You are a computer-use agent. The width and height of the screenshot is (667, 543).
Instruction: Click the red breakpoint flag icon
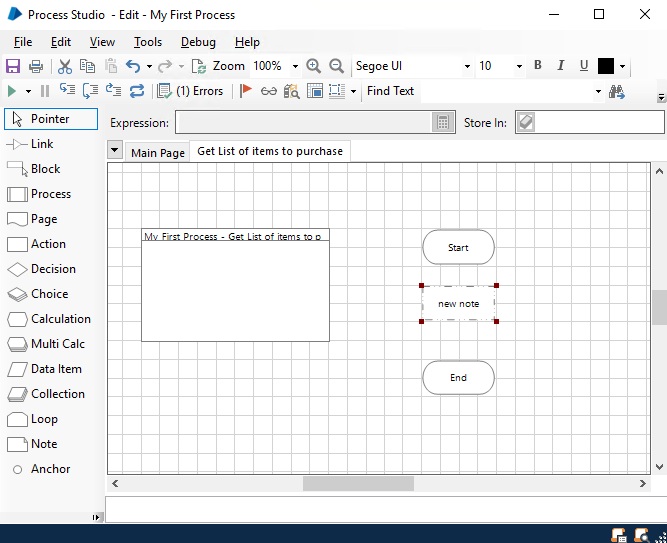pos(246,91)
